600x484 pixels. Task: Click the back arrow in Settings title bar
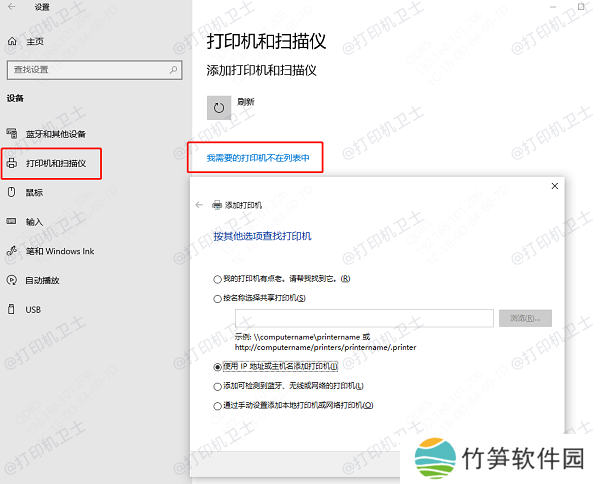[12, 7]
